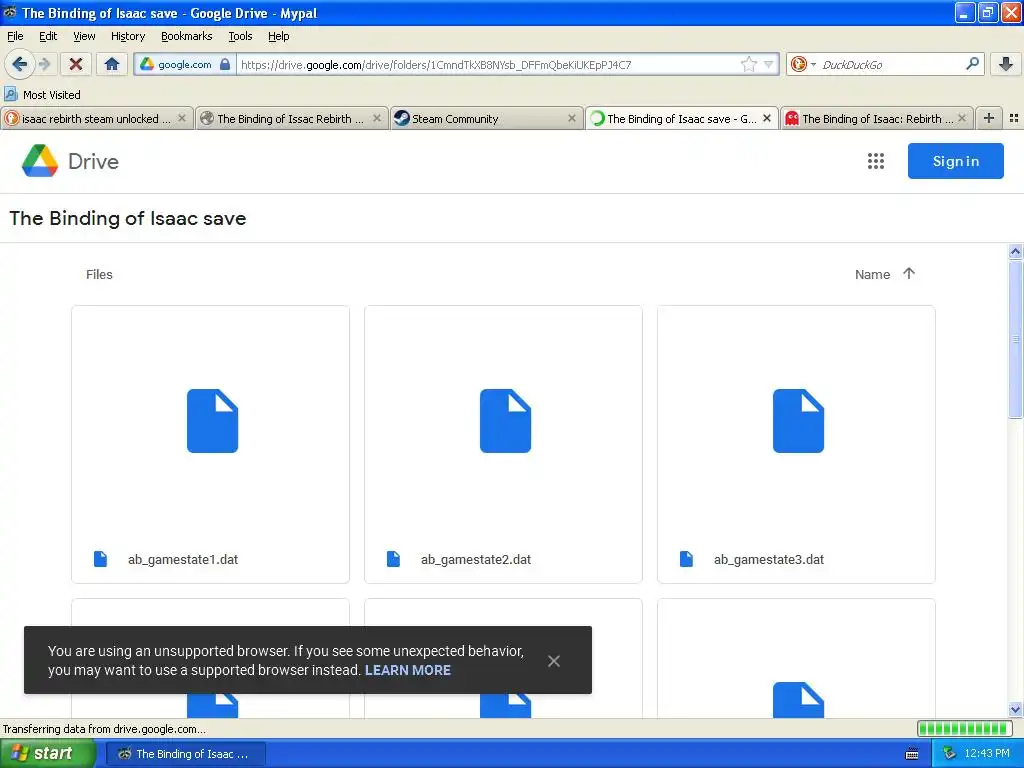Click the vertical scrollbar thumb
This screenshot has height=768, width=1024.
[x=1015, y=338]
